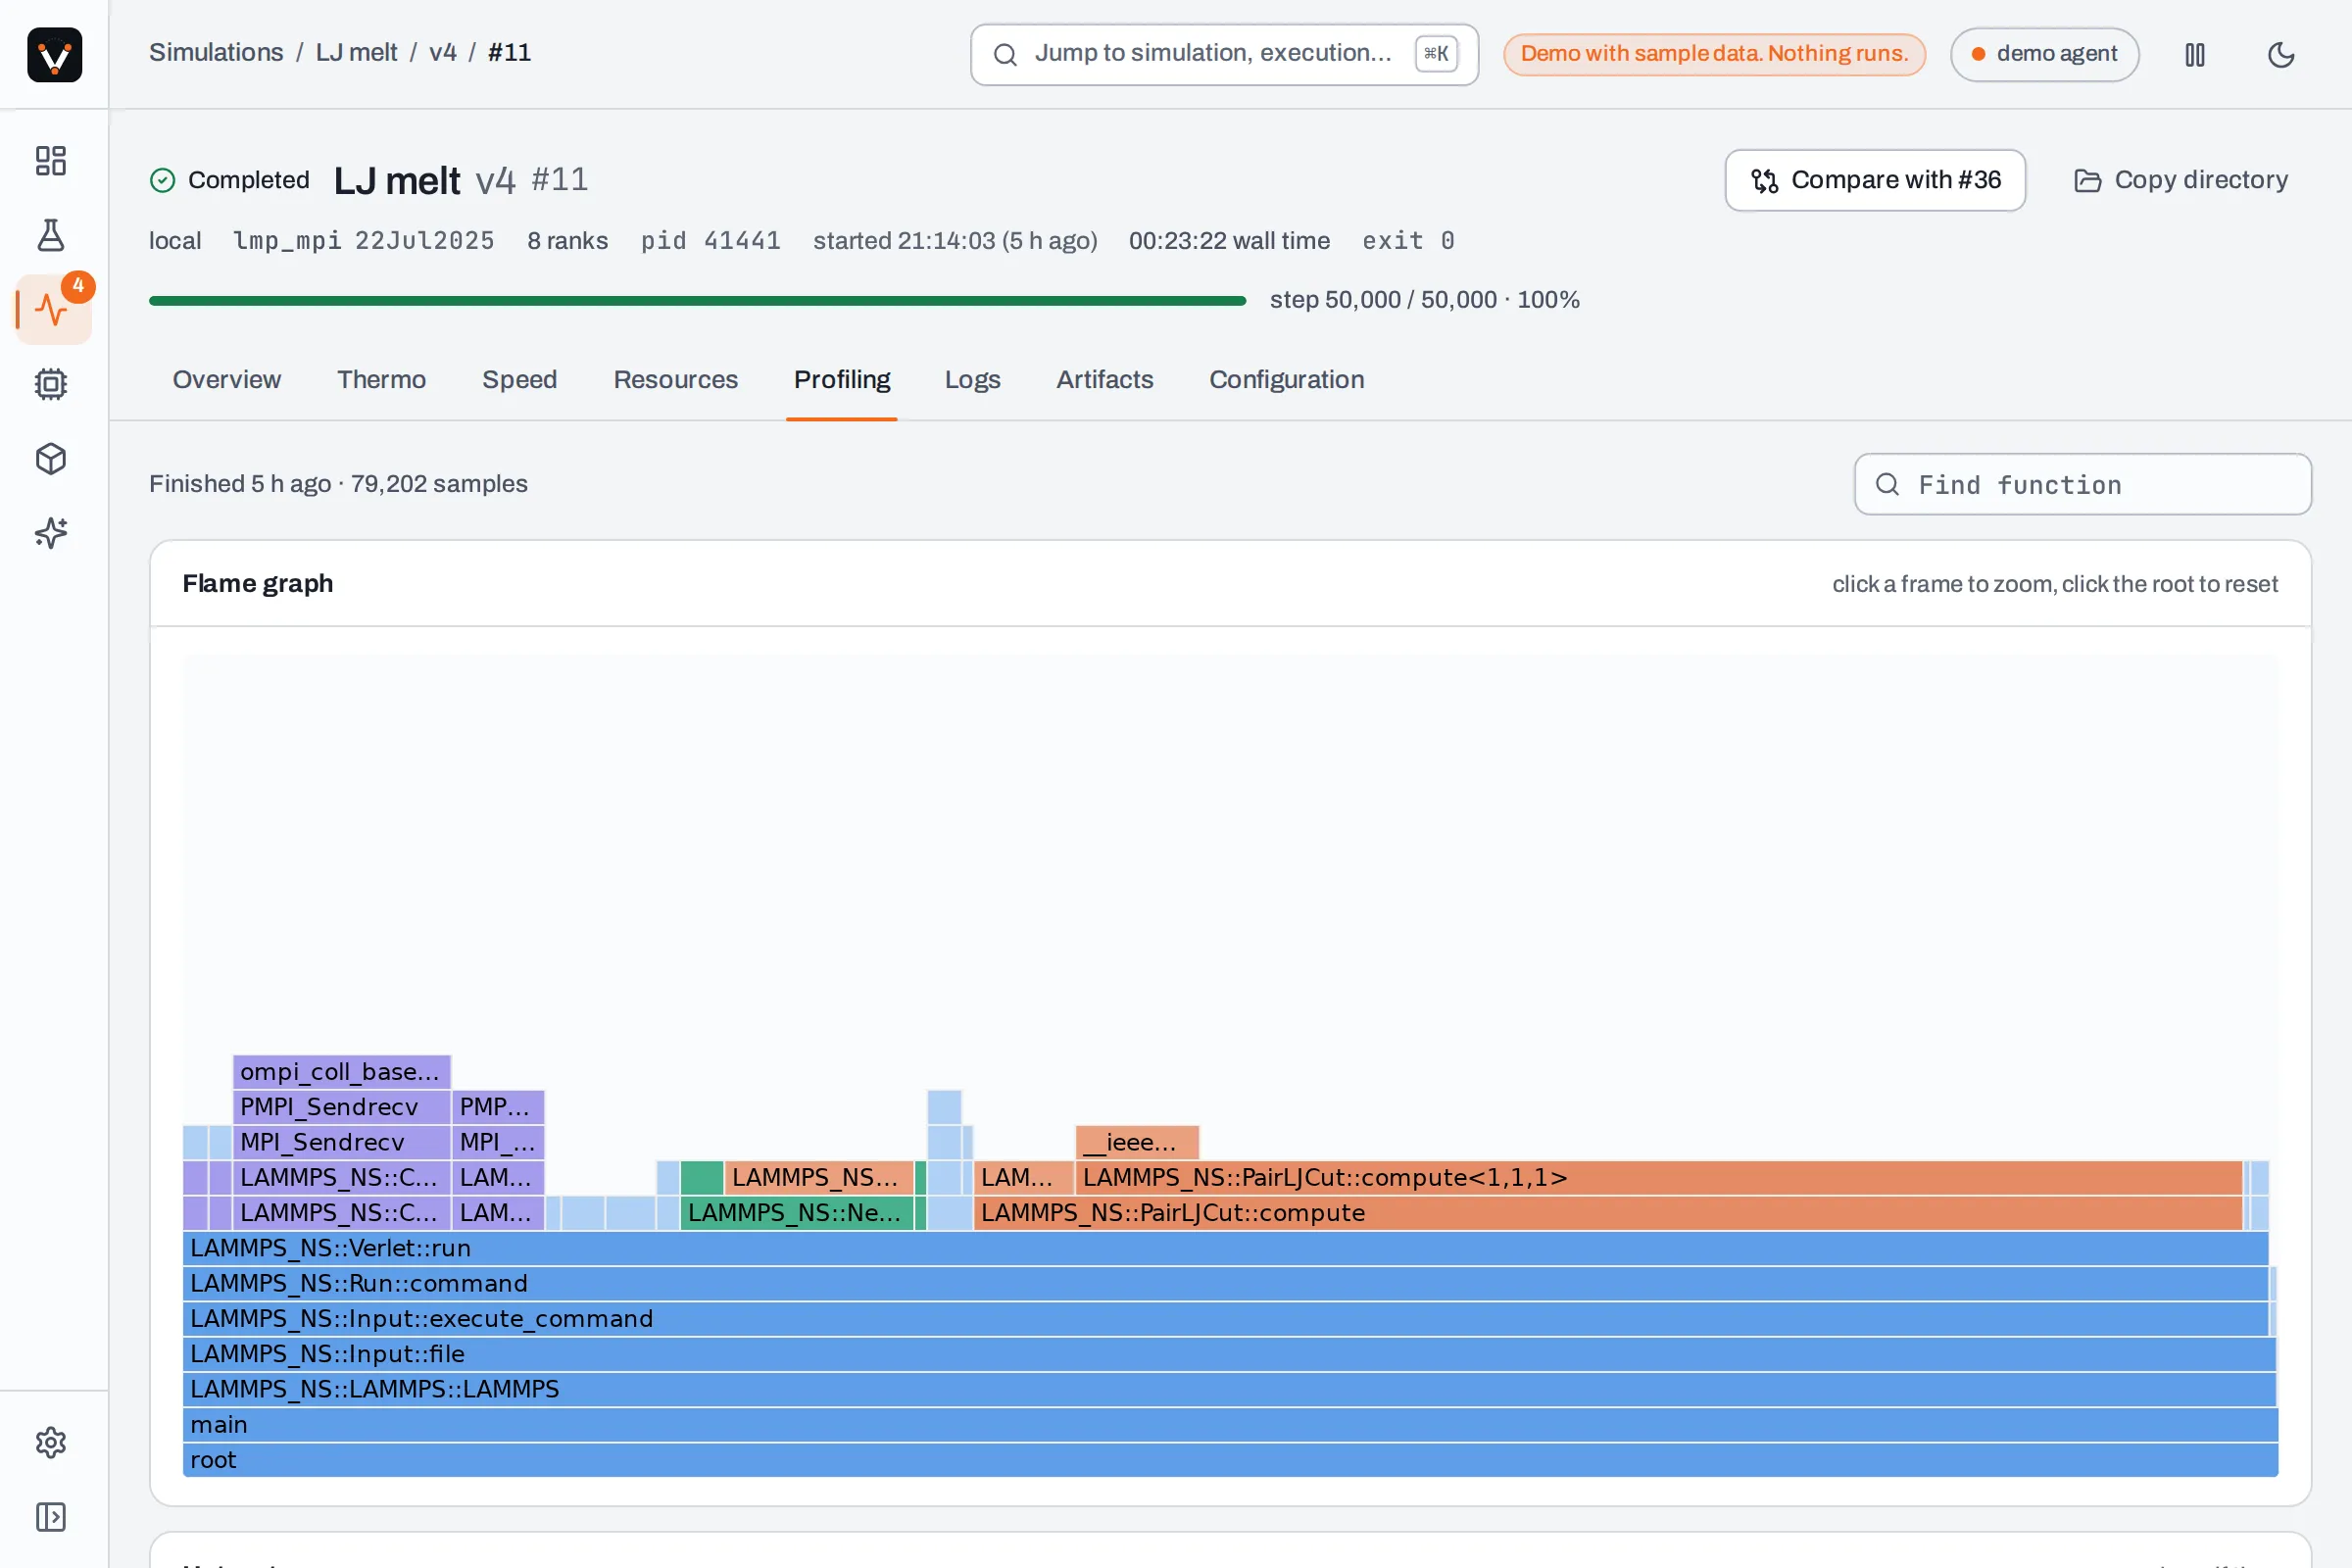
Task: Zoom into PMPI_Sendrecv flame graph frame
Action: point(341,1107)
